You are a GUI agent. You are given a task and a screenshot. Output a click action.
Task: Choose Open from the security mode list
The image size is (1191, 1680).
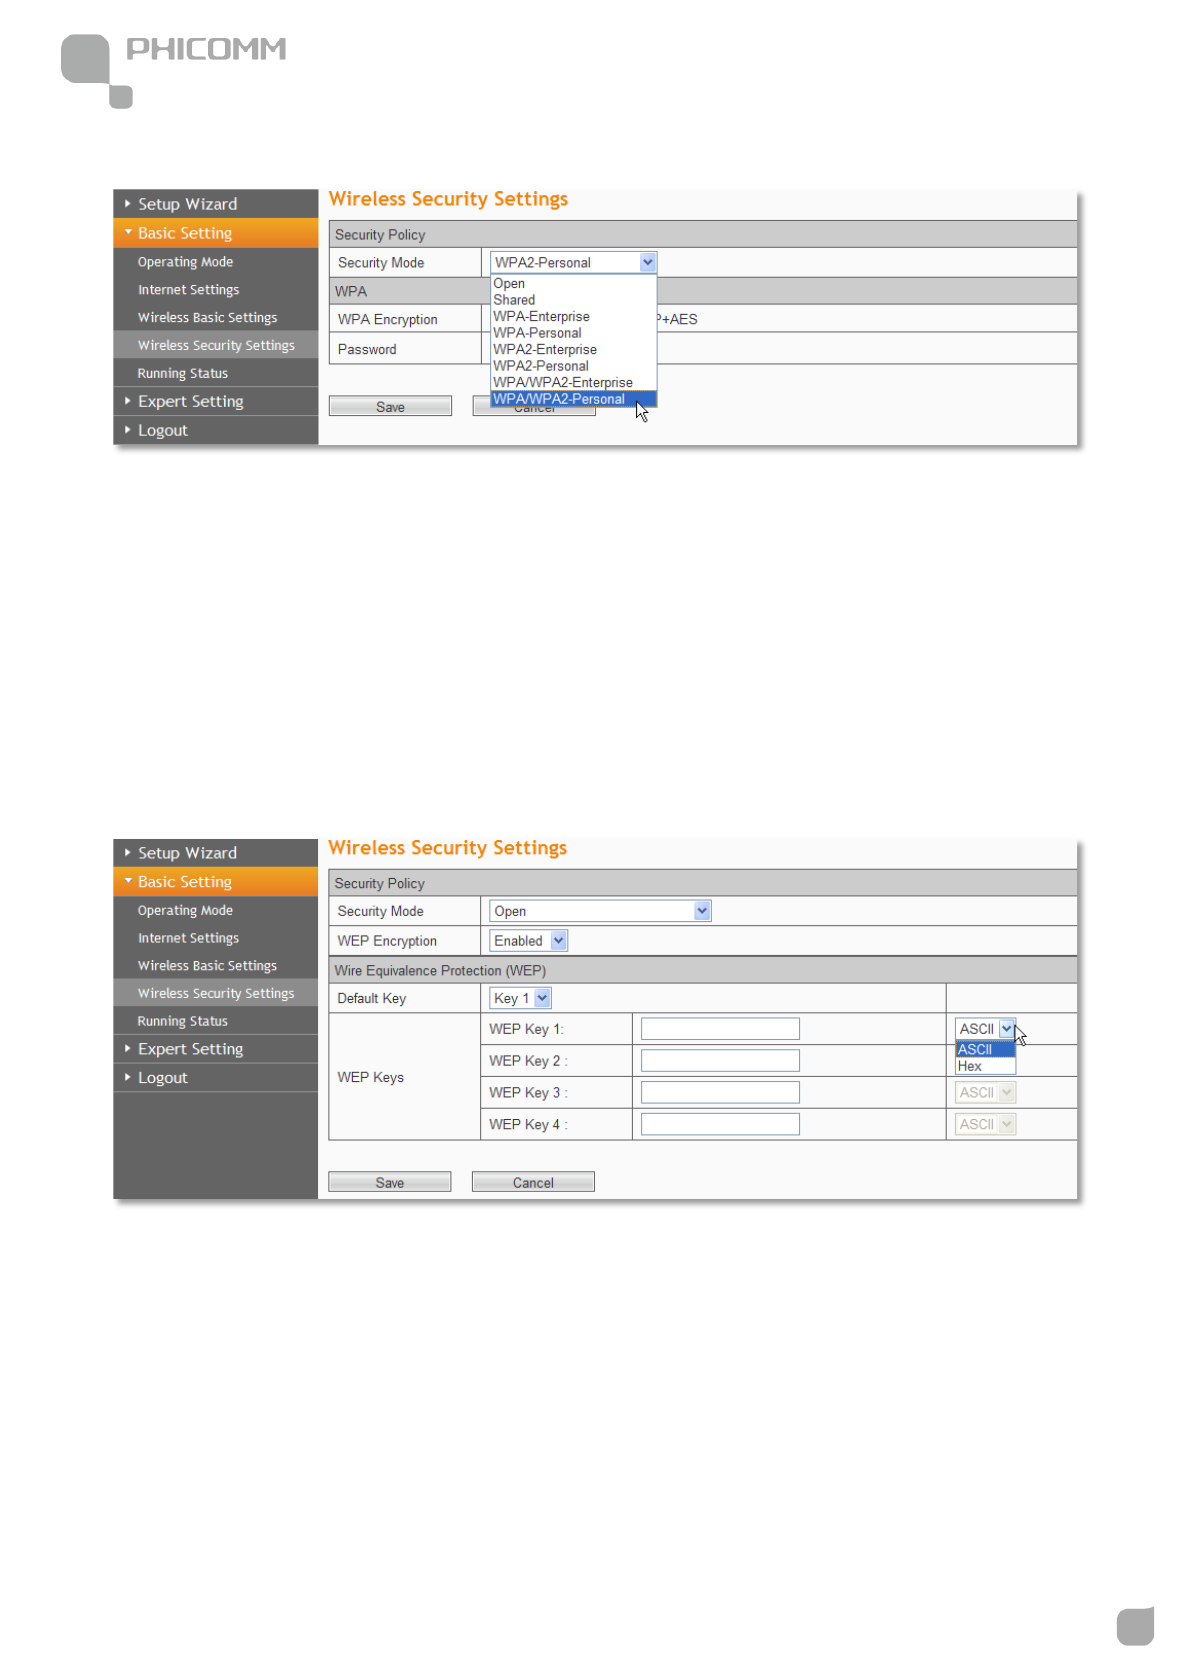(x=573, y=284)
